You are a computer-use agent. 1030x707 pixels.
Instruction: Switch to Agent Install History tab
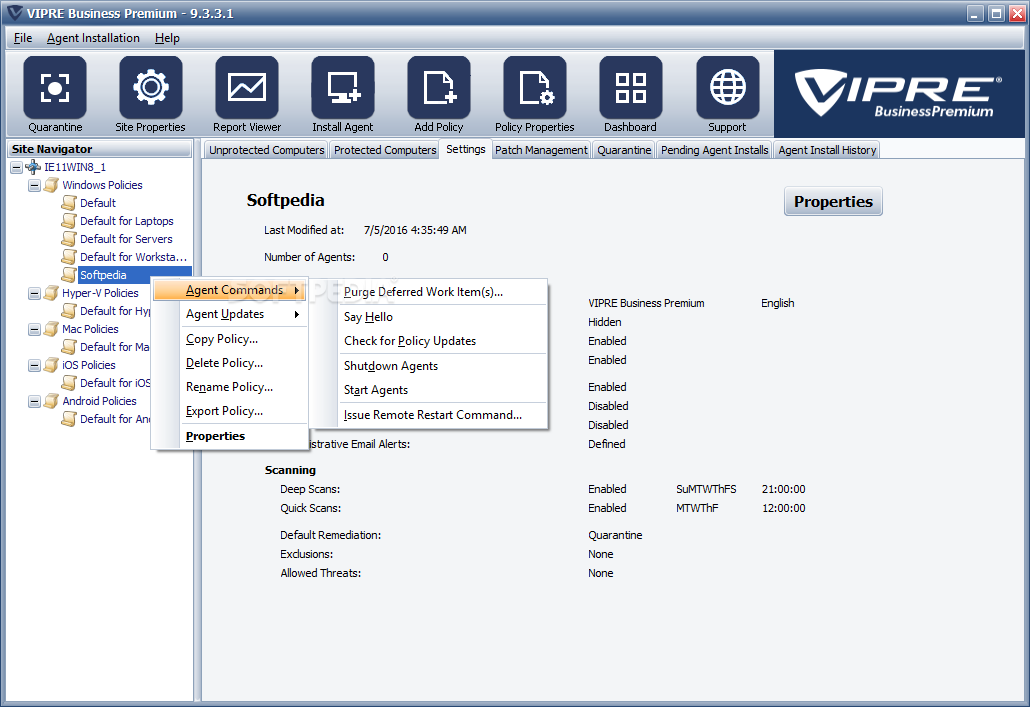coord(827,150)
